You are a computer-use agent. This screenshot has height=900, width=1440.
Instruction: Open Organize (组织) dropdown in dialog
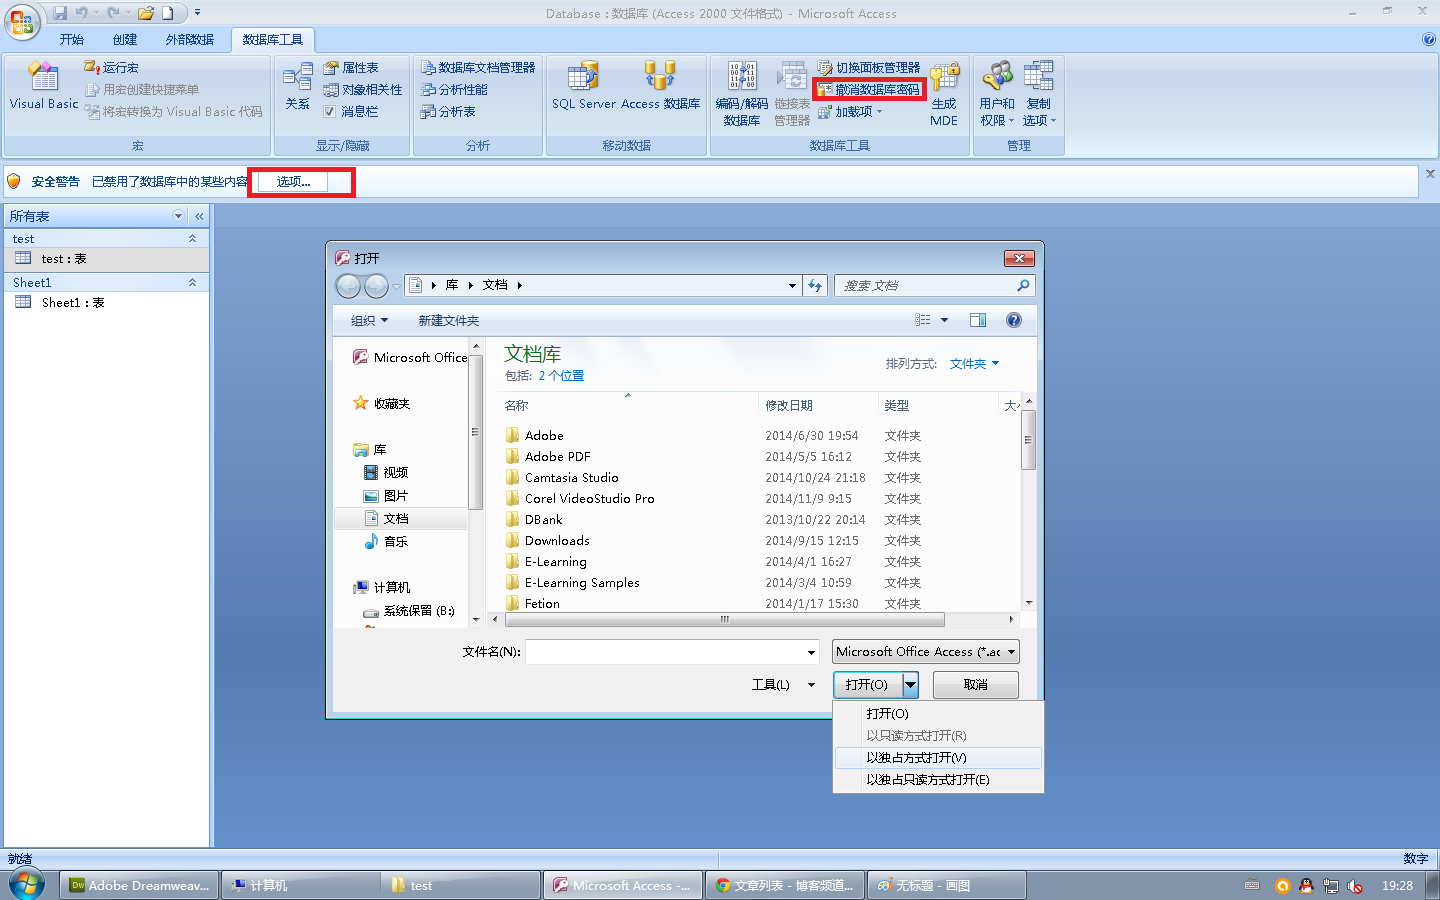point(369,320)
